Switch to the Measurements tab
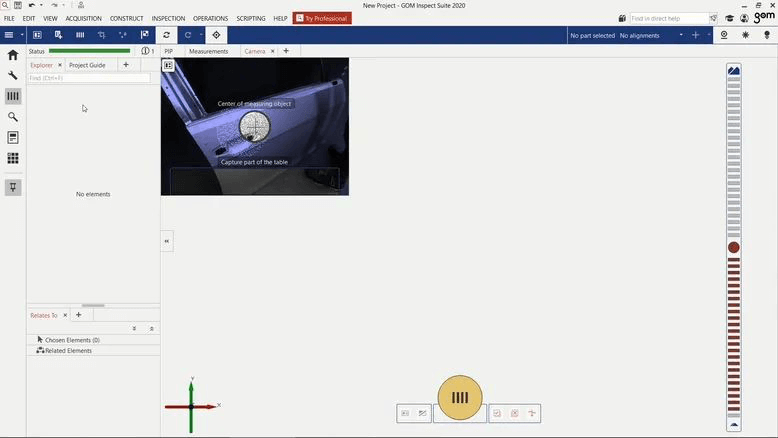 coord(208,51)
